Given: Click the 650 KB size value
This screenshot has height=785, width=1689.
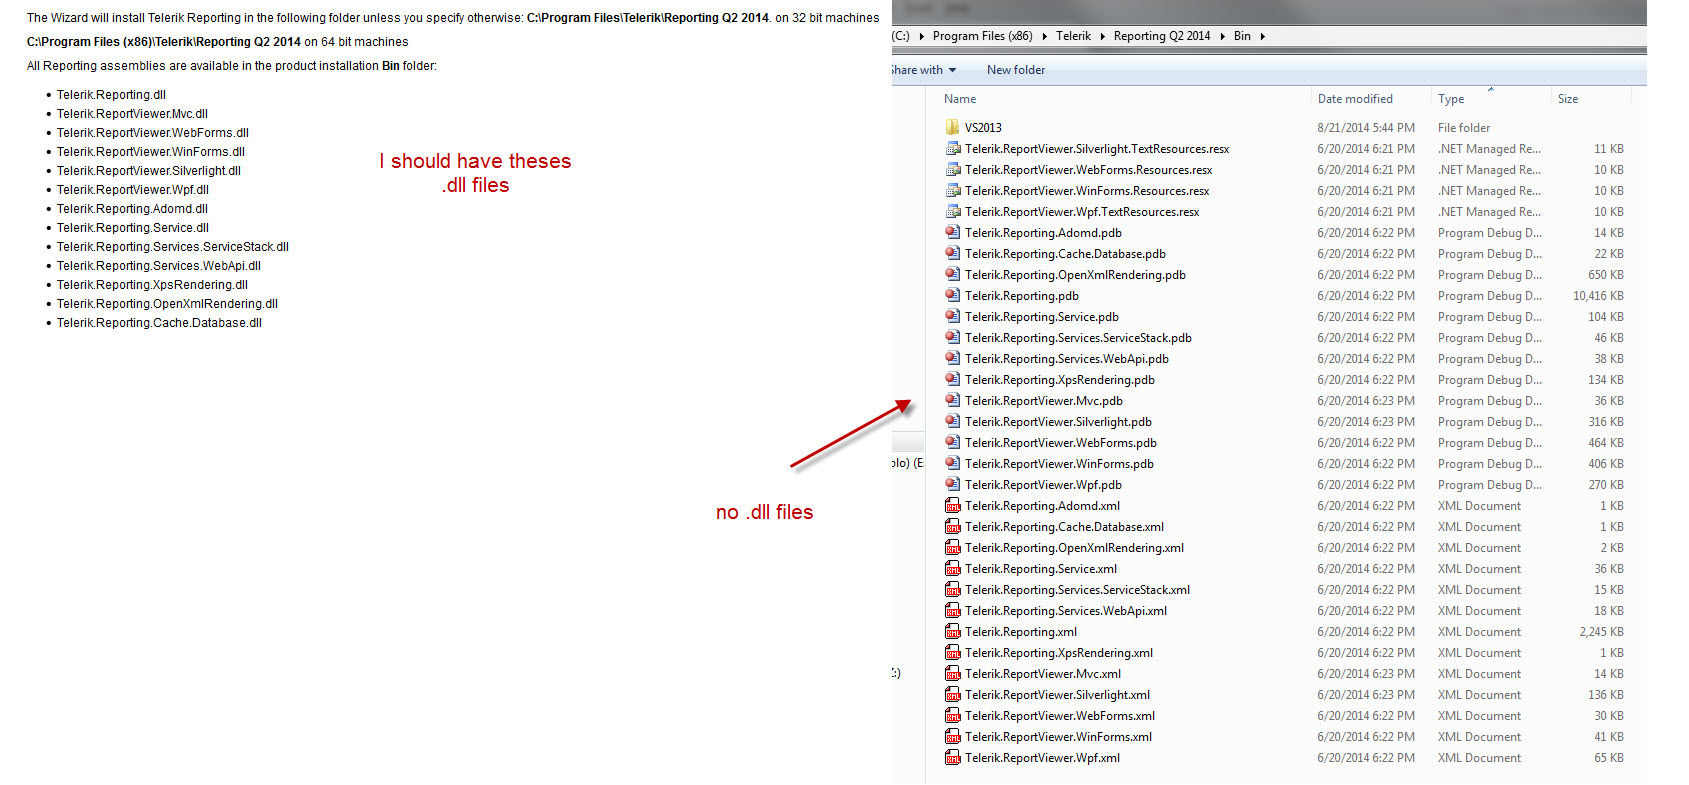Looking at the screenshot, I should click(1606, 275).
